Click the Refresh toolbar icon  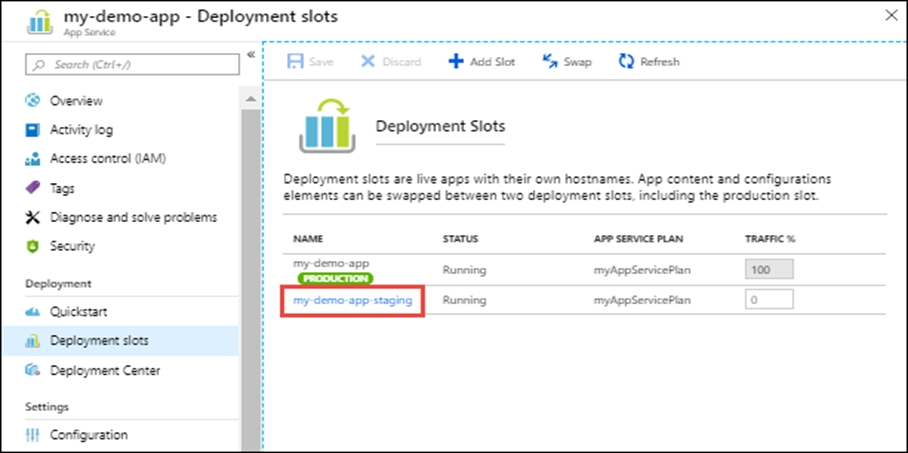coord(626,62)
